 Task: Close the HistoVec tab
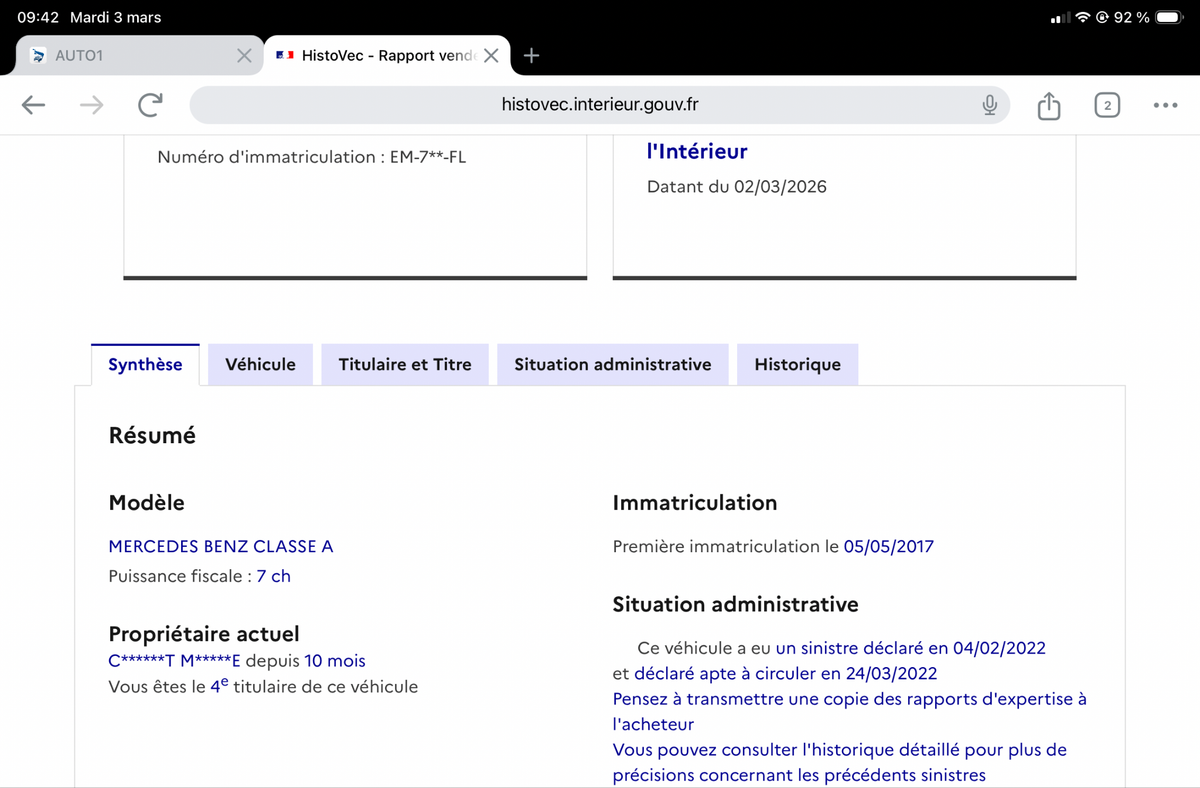tap(491, 56)
